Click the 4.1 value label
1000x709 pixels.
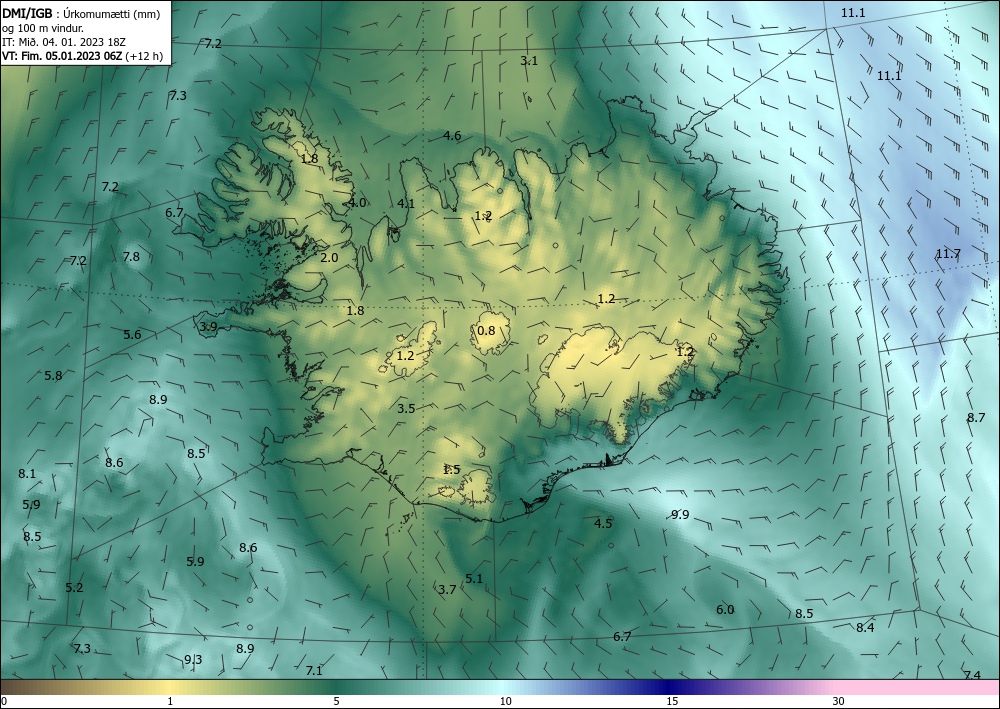[x=406, y=203]
